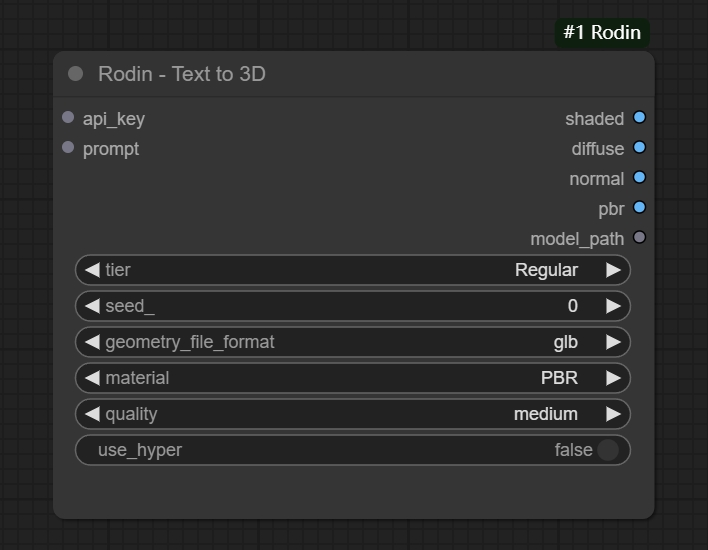The height and width of the screenshot is (550, 708).
Task: Click the normal output label
Action: [x=596, y=179]
